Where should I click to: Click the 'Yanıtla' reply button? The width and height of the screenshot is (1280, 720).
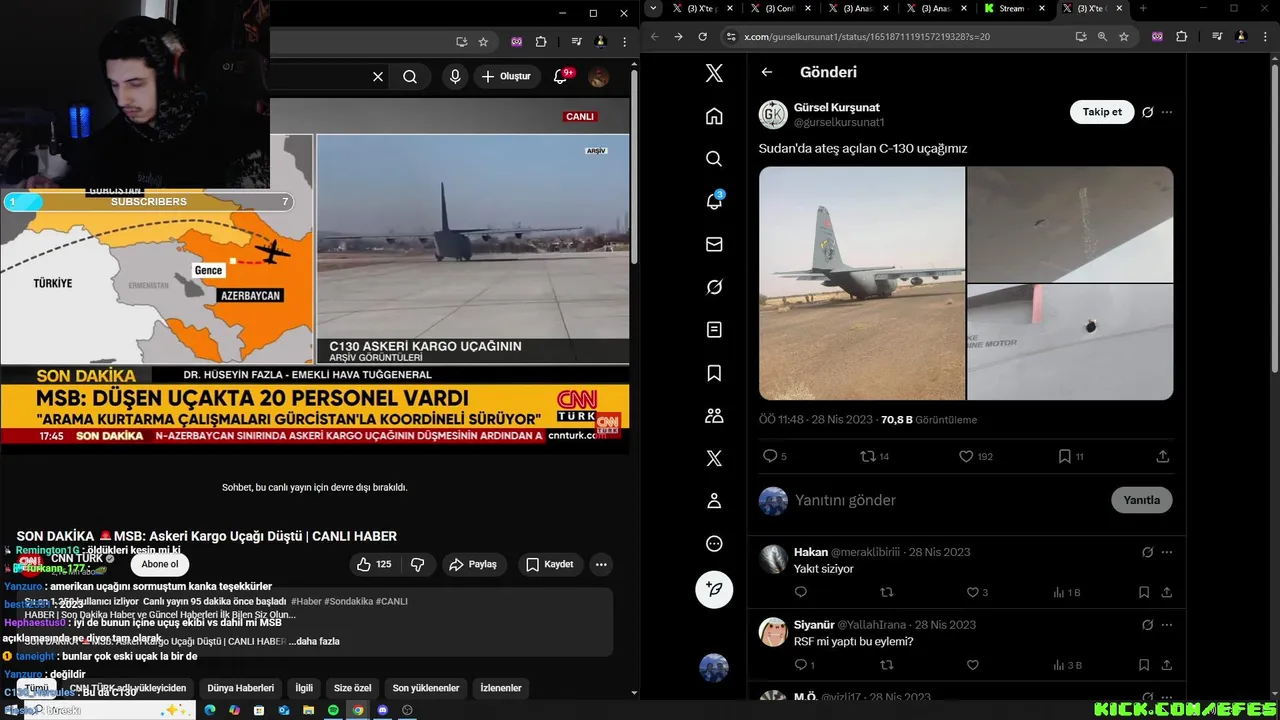(x=1141, y=500)
